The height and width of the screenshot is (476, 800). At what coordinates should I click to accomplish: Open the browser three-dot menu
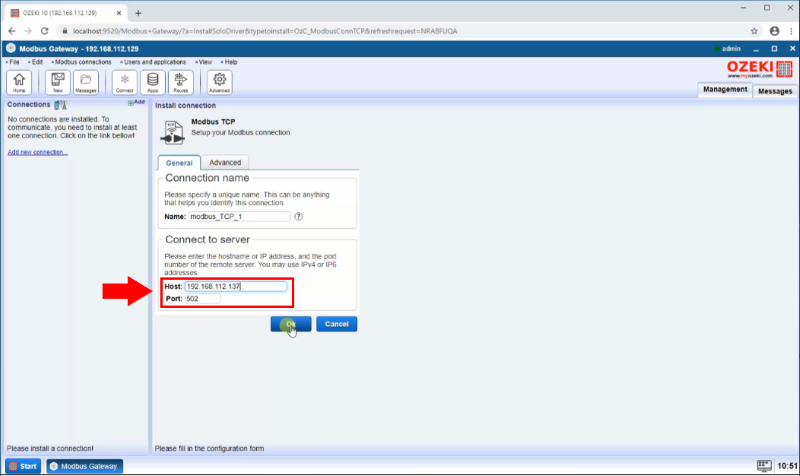point(791,31)
